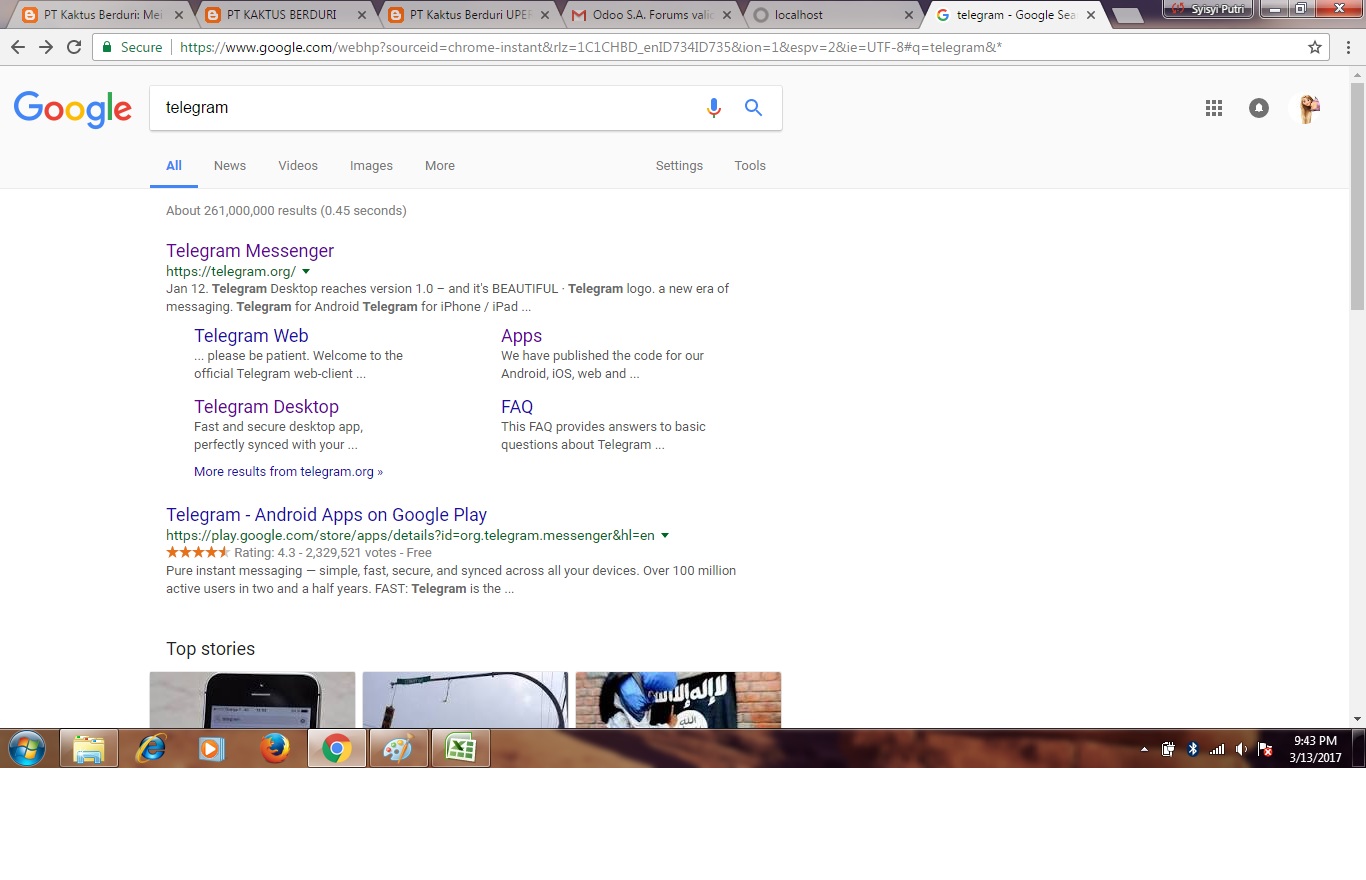This screenshot has height=880, width=1366.
Task: Open the Google account avatar
Action: (1307, 108)
